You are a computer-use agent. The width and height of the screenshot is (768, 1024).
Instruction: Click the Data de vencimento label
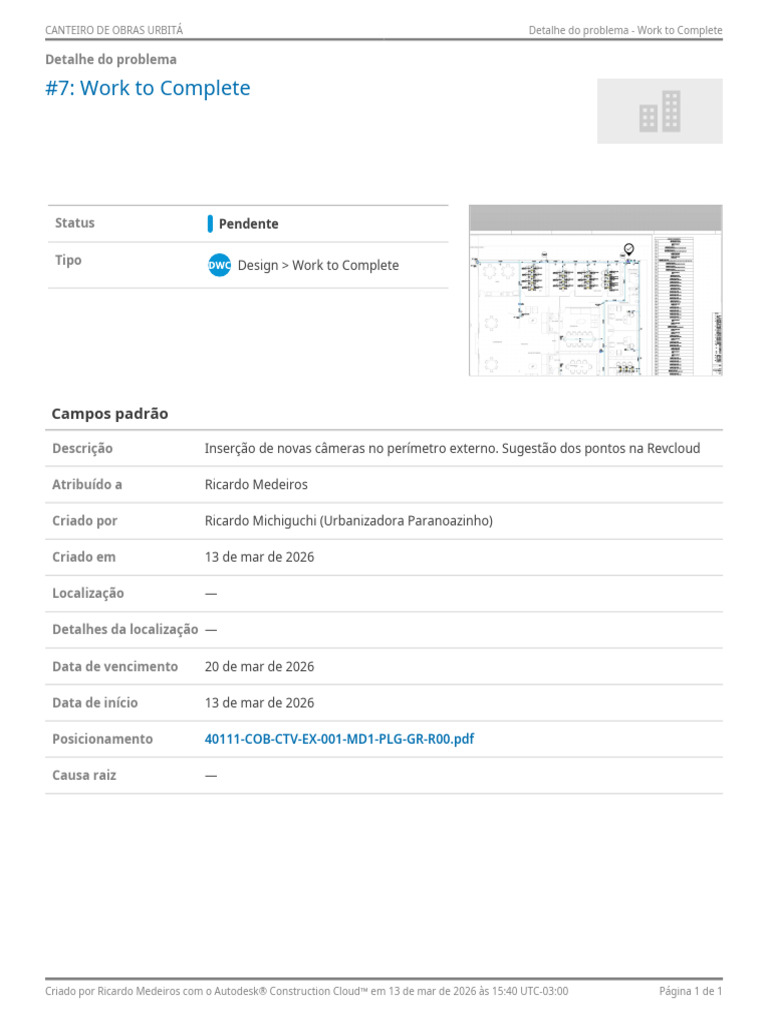pos(115,666)
